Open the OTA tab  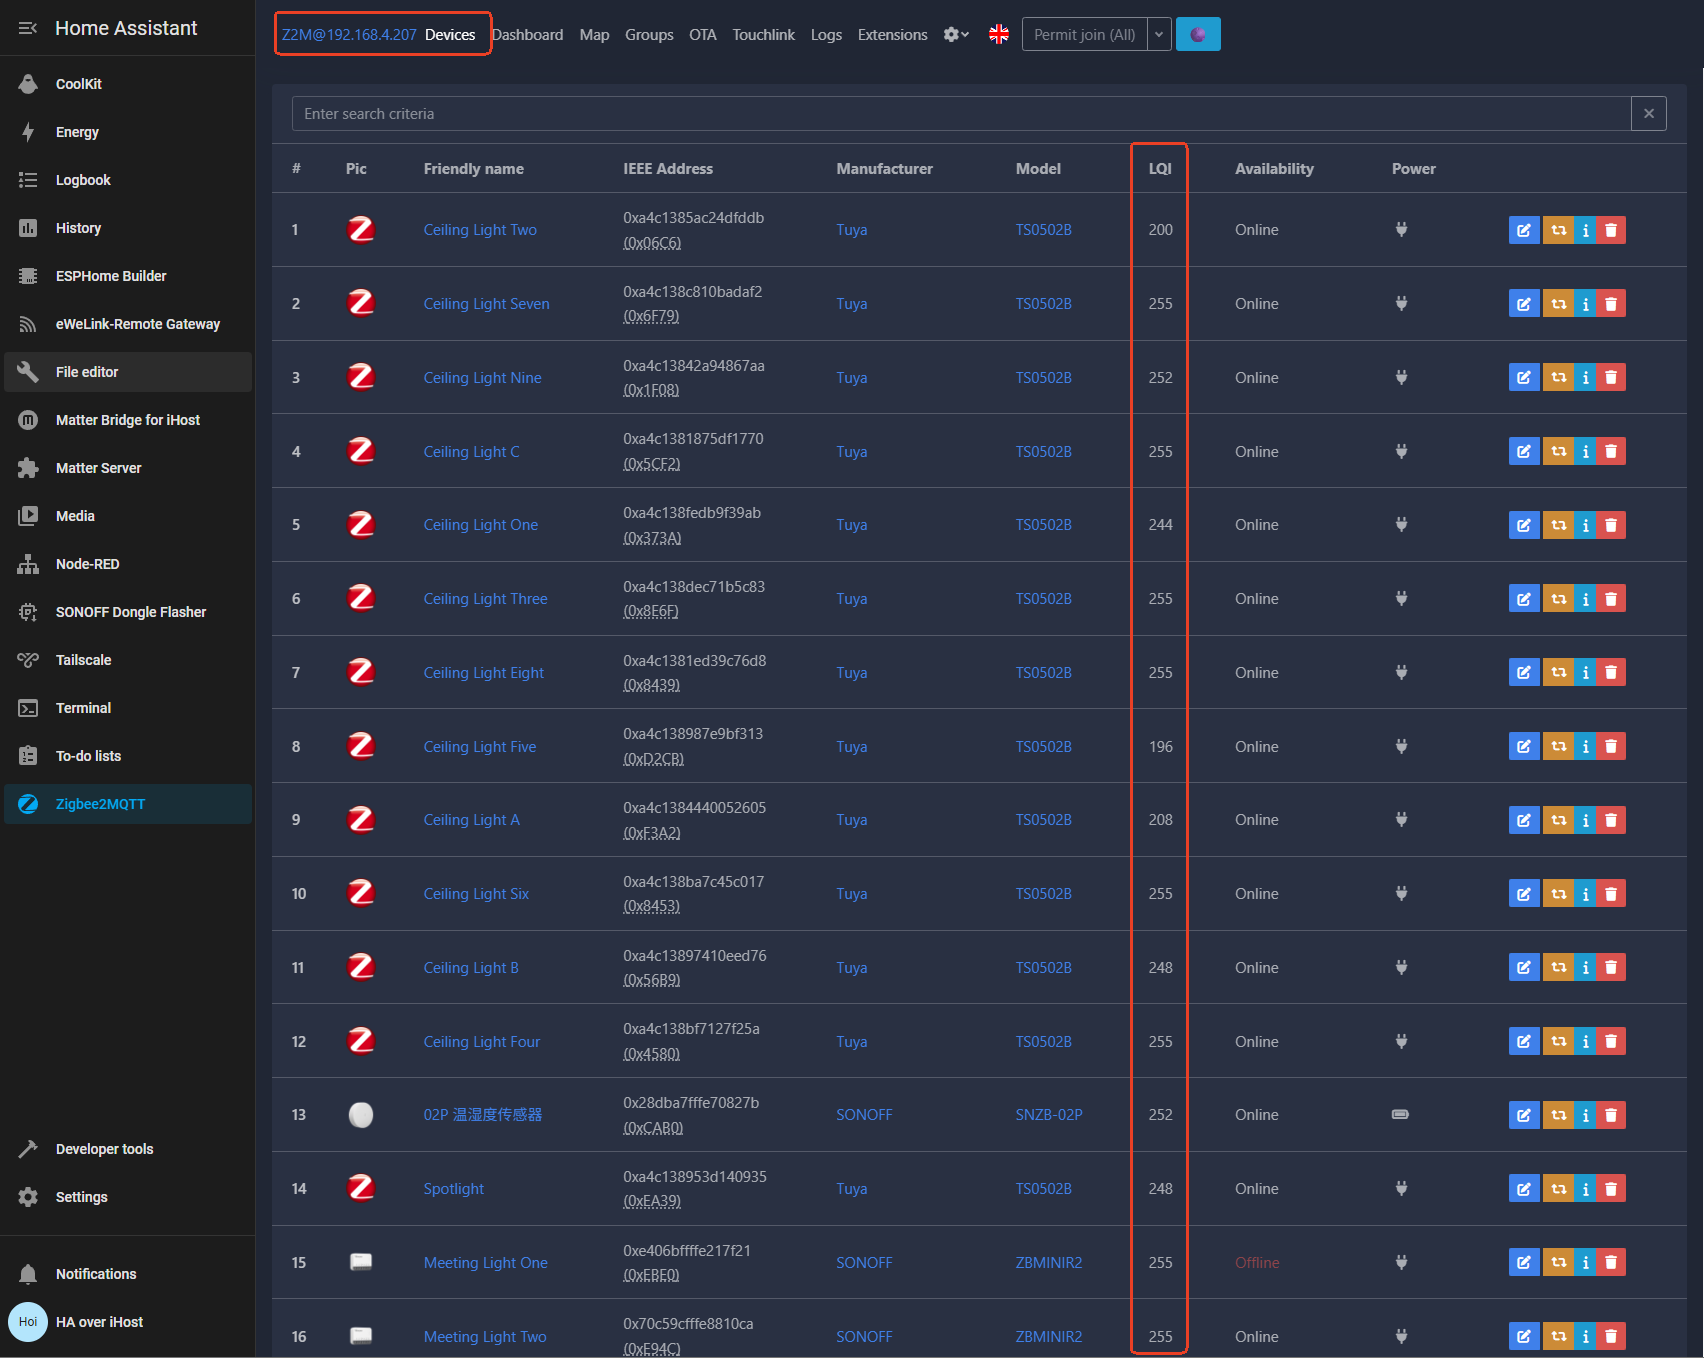pos(702,34)
